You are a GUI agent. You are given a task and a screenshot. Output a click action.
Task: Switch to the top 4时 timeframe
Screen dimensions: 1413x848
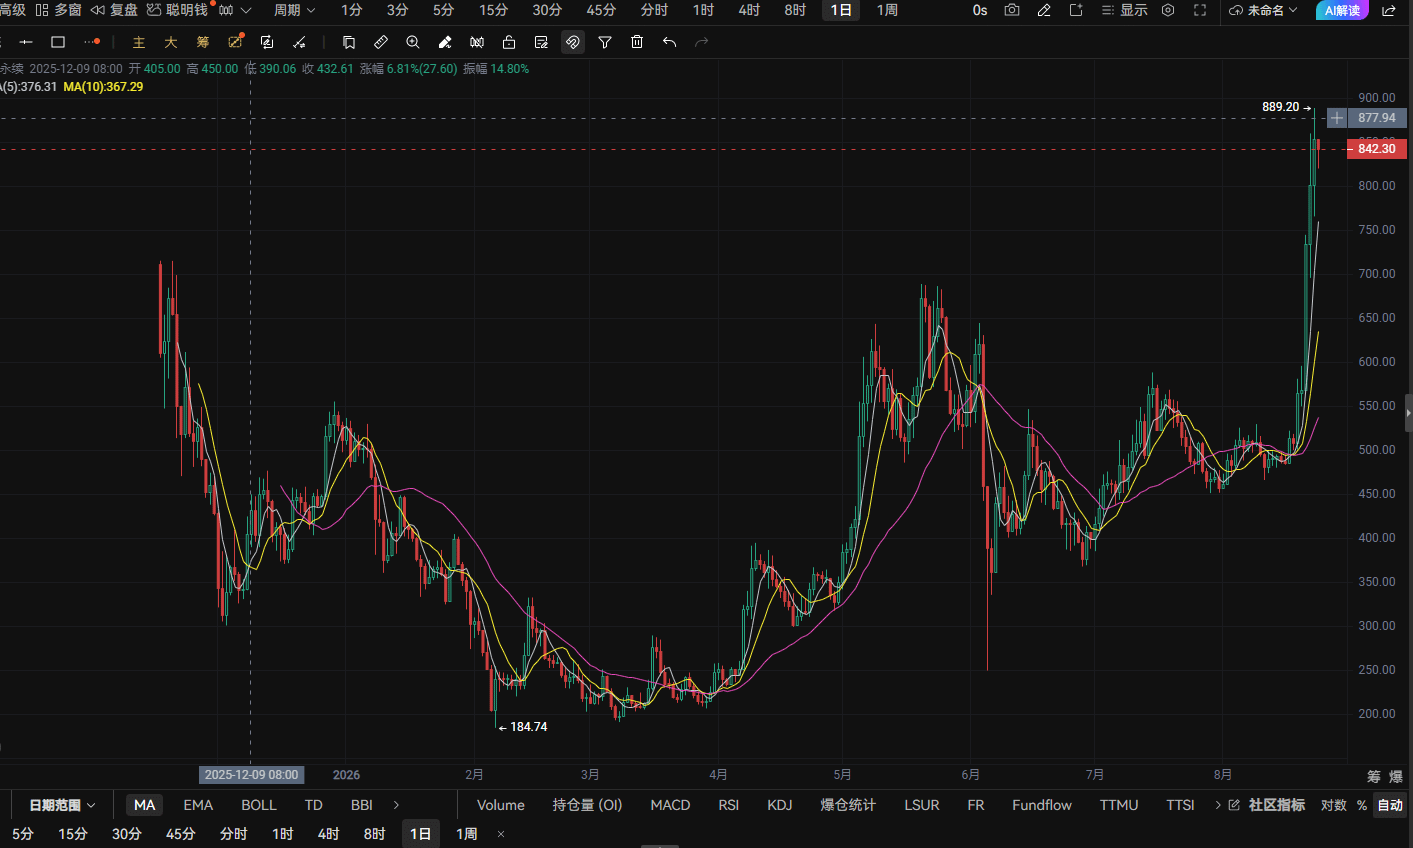pos(749,10)
